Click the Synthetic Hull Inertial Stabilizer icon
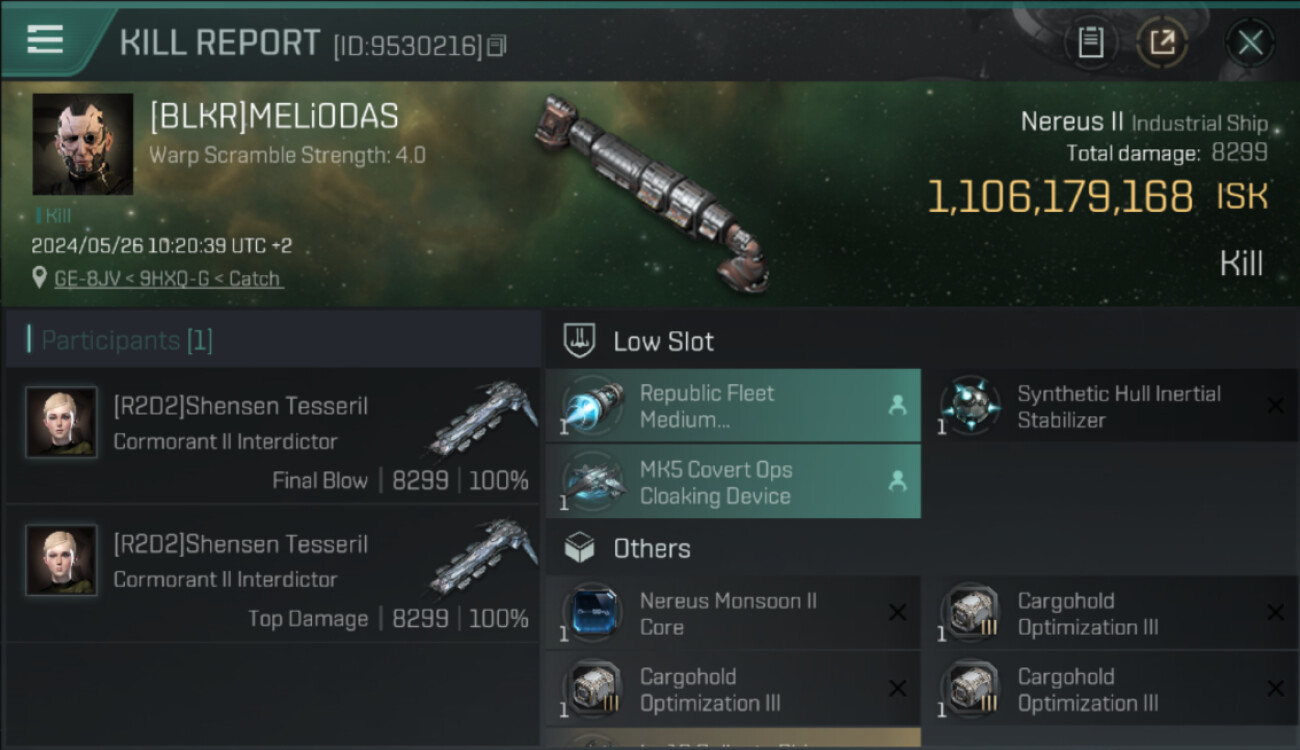This screenshot has width=1300, height=750. pyautogui.click(x=970, y=406)
